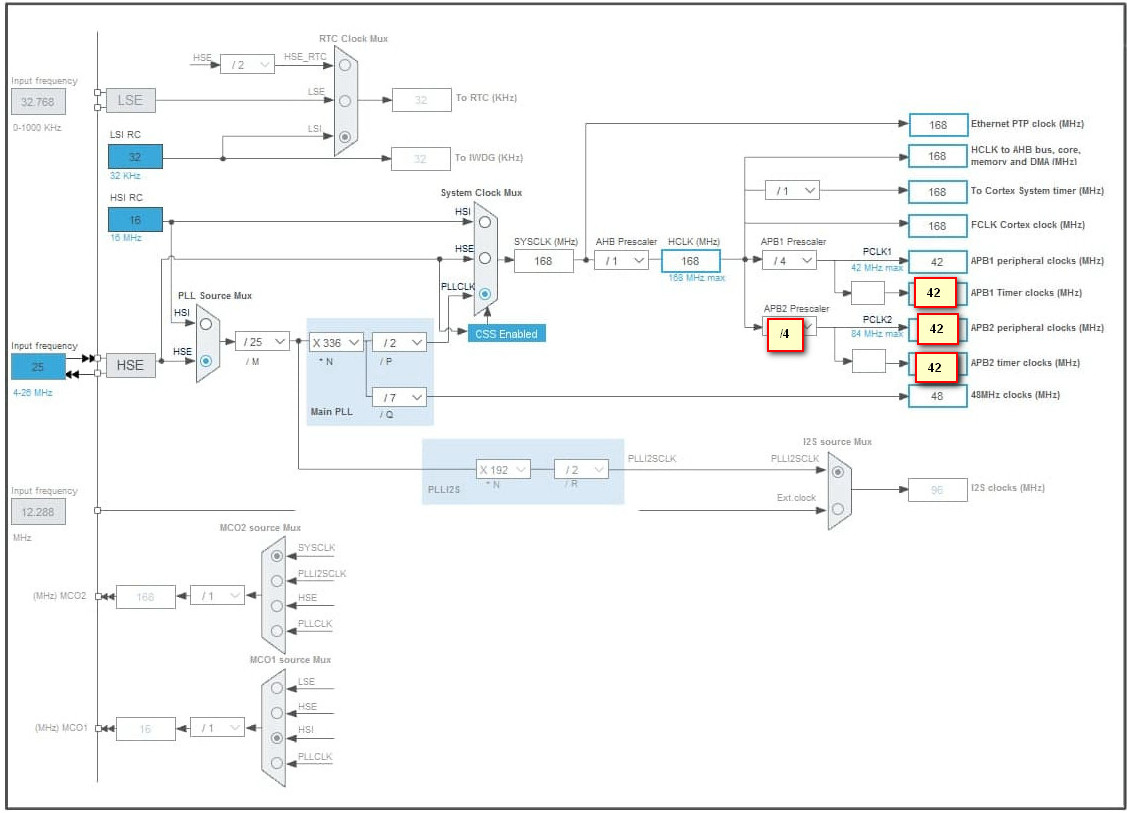1127x813 pixels.
Task: Click the LSE oscillator block
Action: click(130, 100)
